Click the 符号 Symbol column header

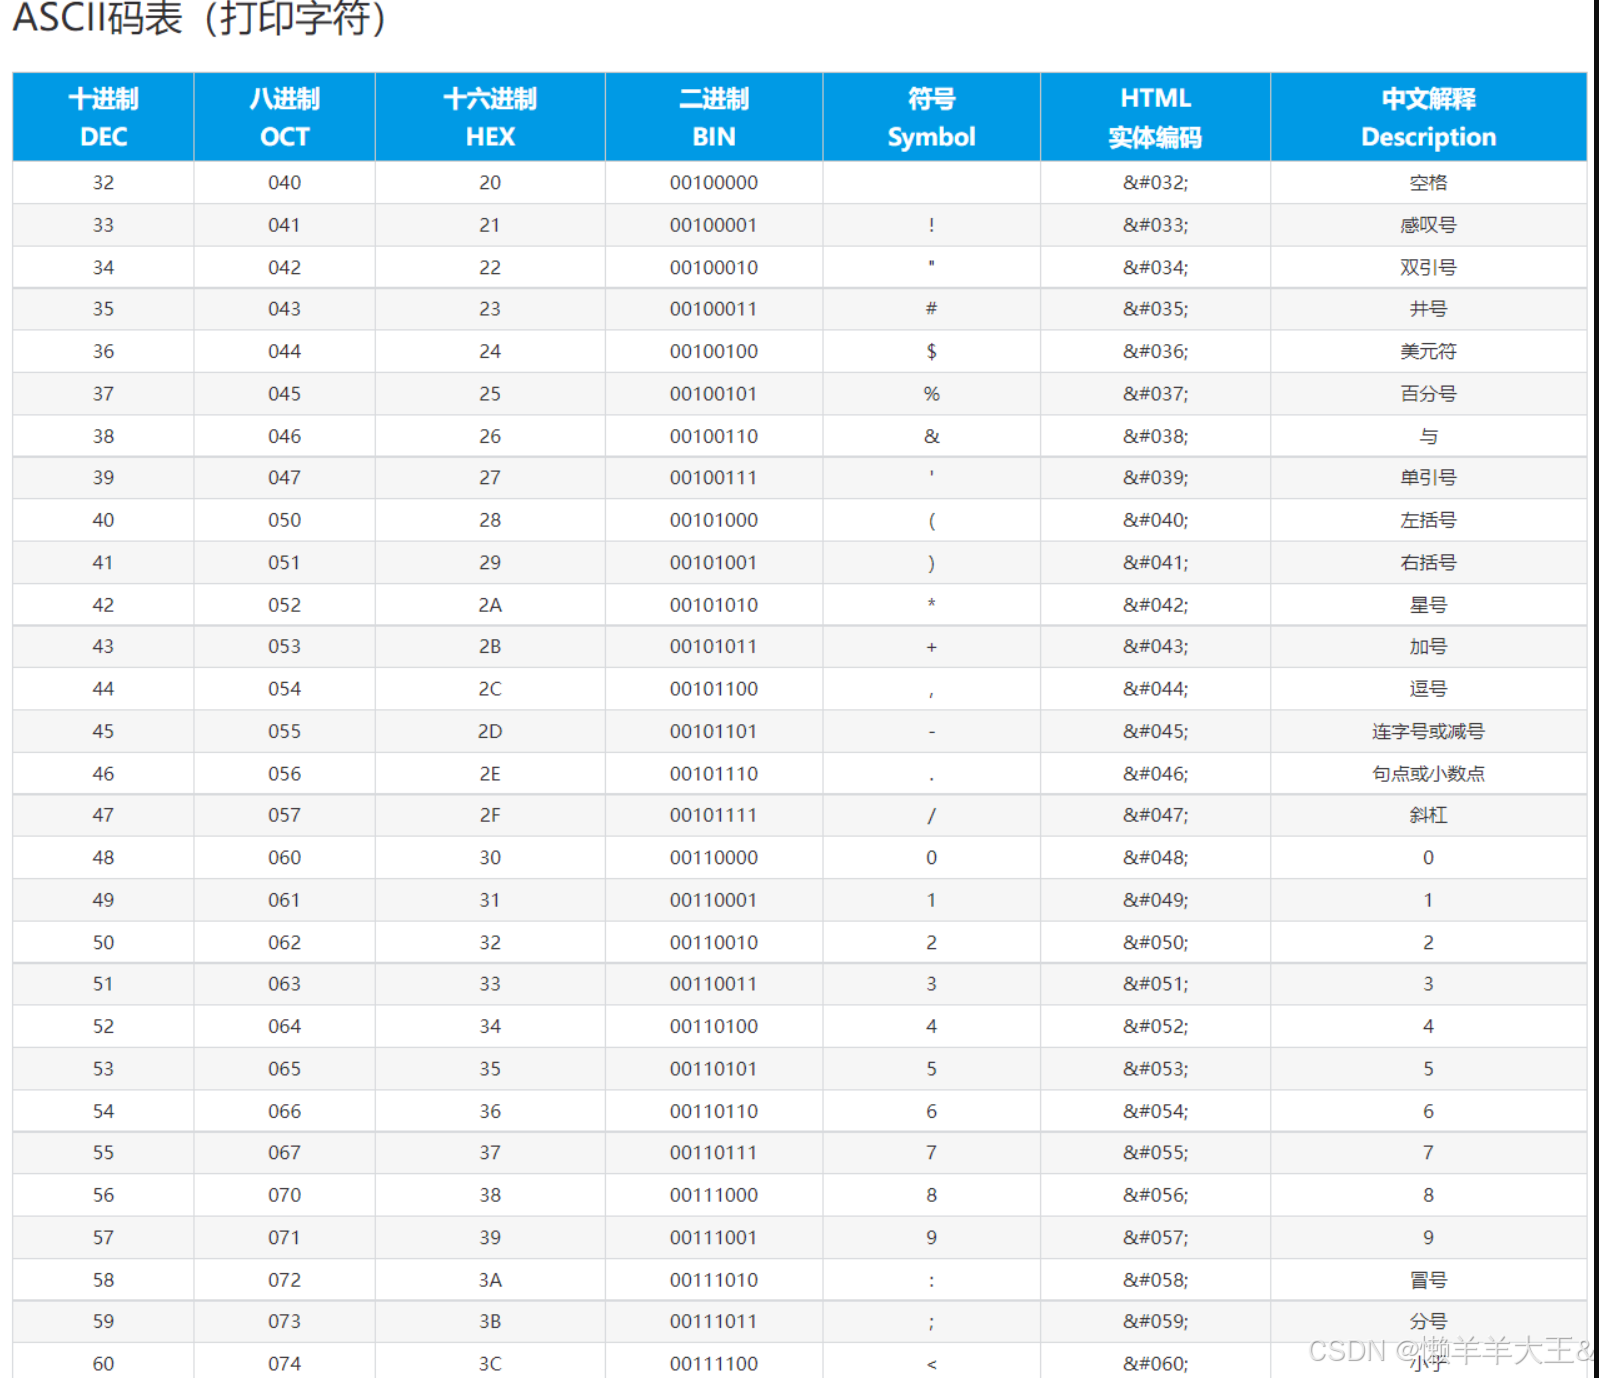[931, 117]
